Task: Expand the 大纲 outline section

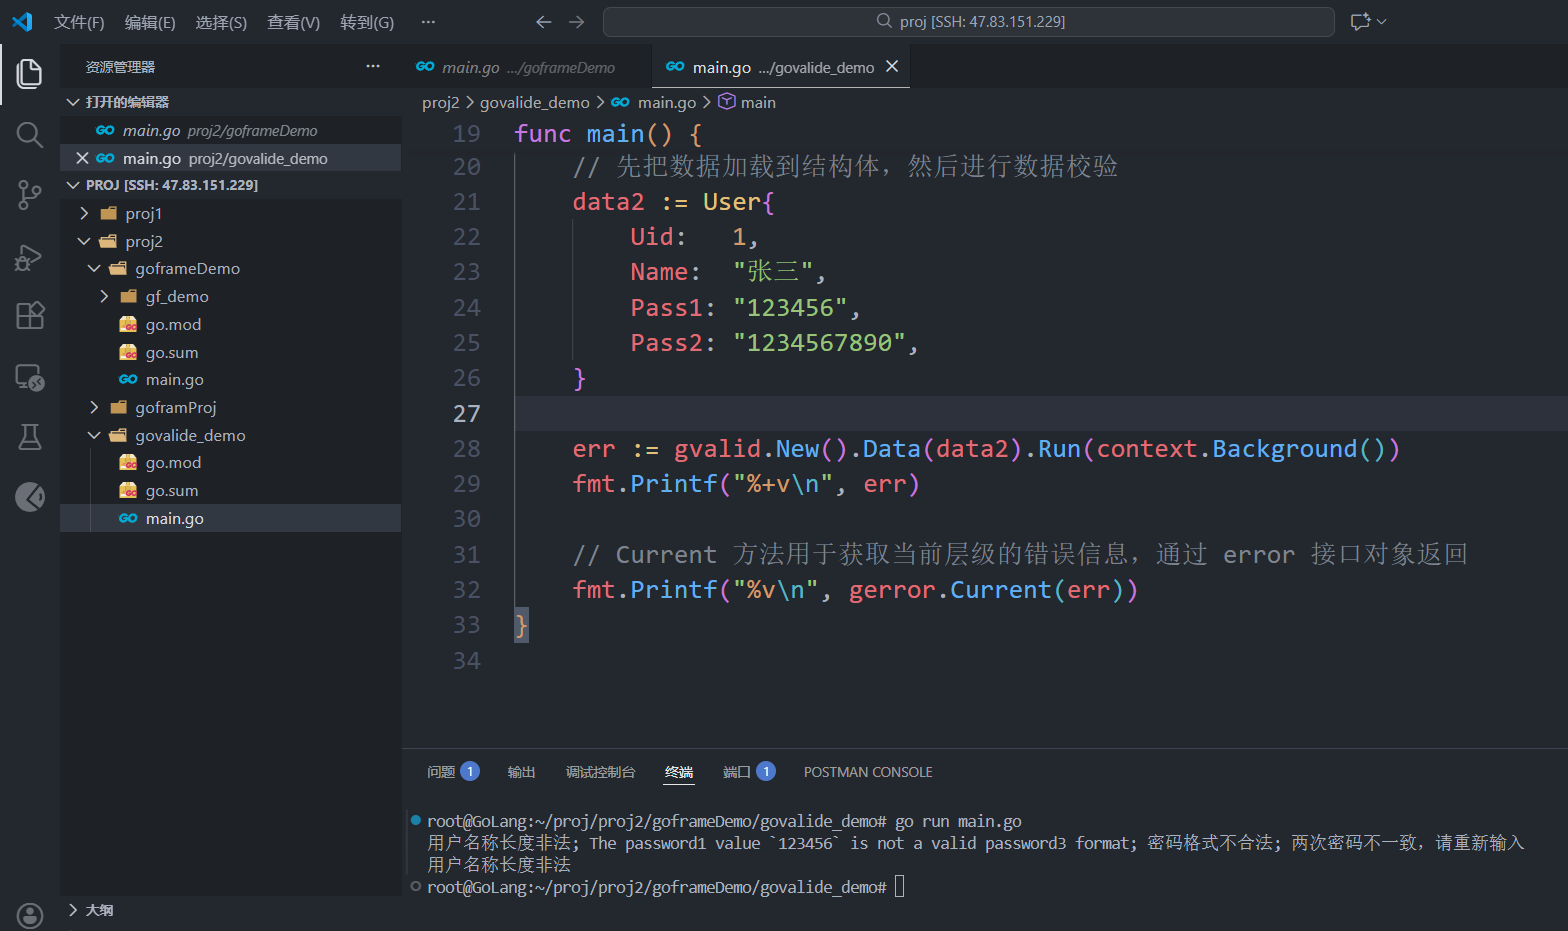Action: click(72, 909)
